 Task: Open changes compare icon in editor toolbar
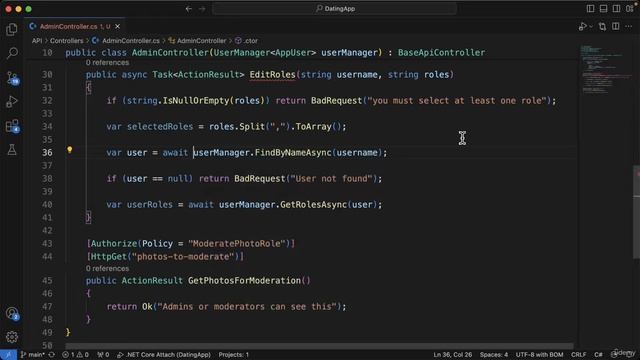point(602,27)
